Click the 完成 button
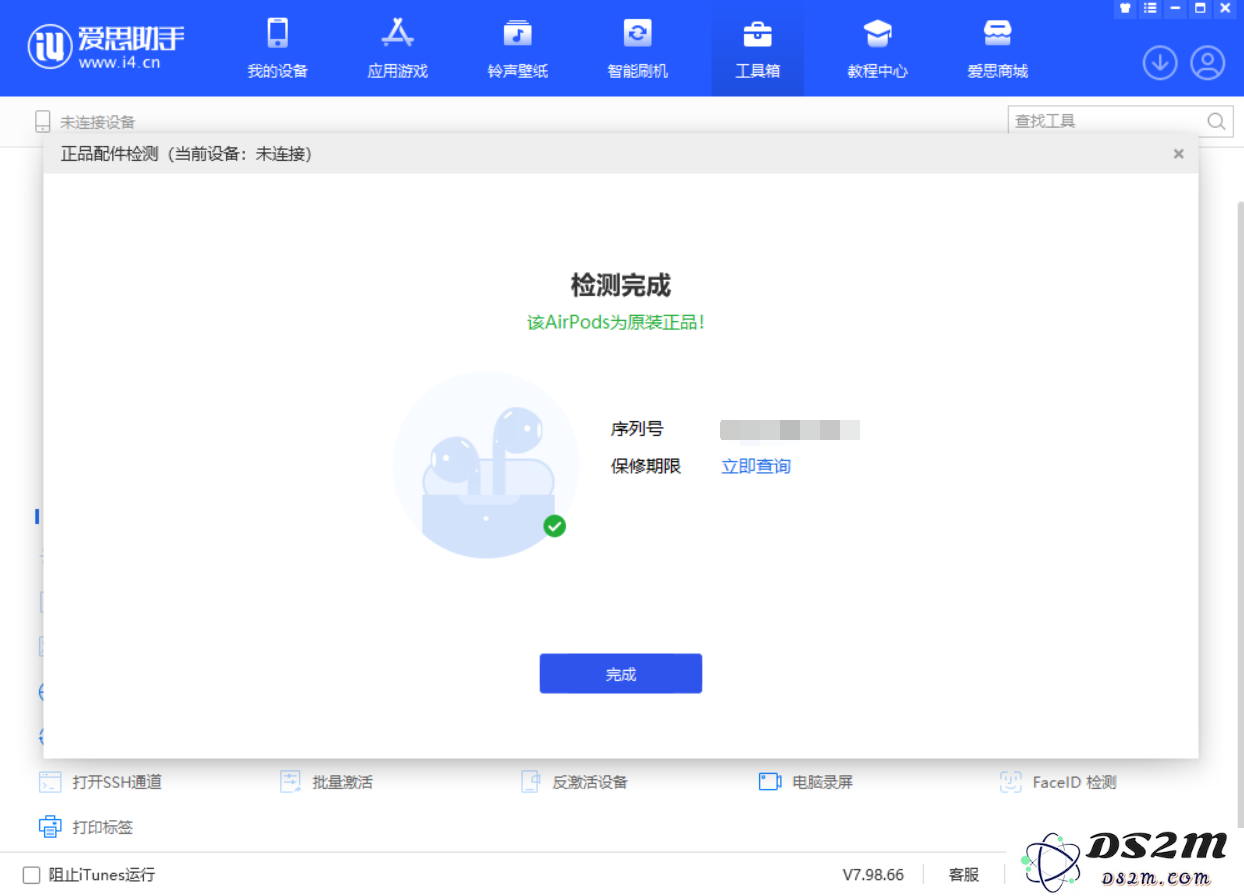This screenshot has height=896, width=1244. [x=621, y=674]
